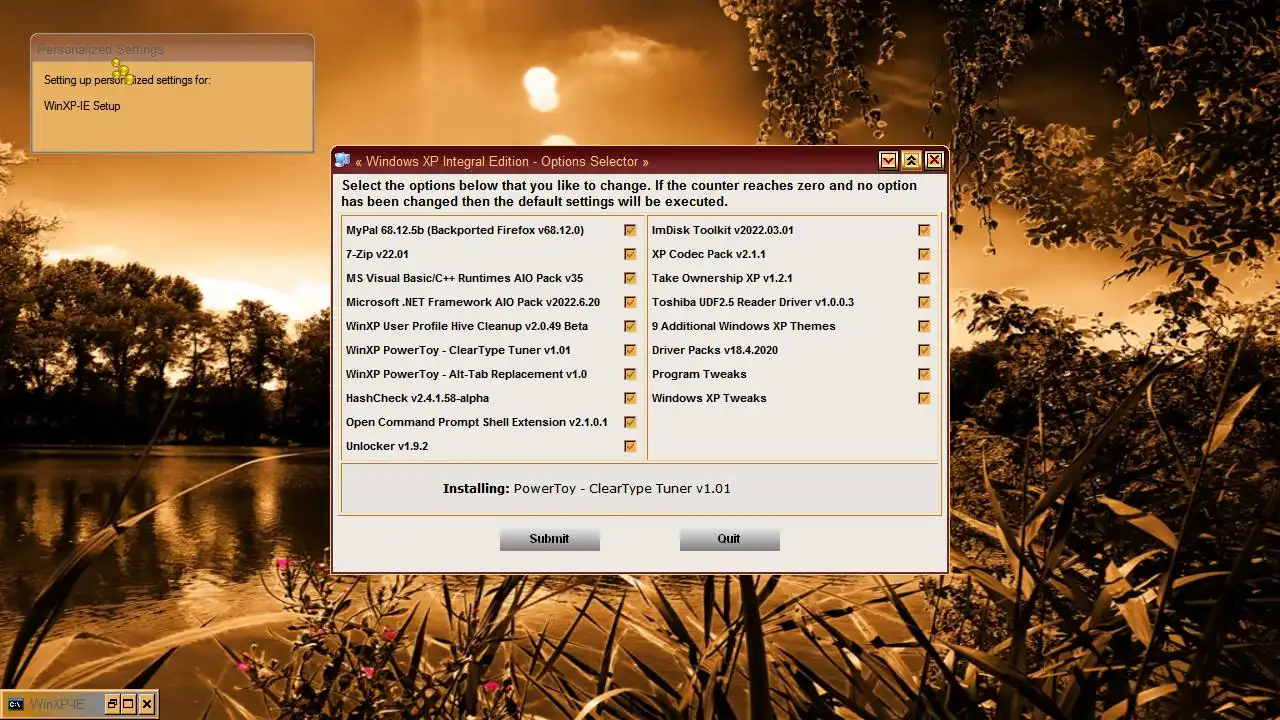Select the 9 Additional Windows XP Themes label
1280x720 pixels.
744,326
